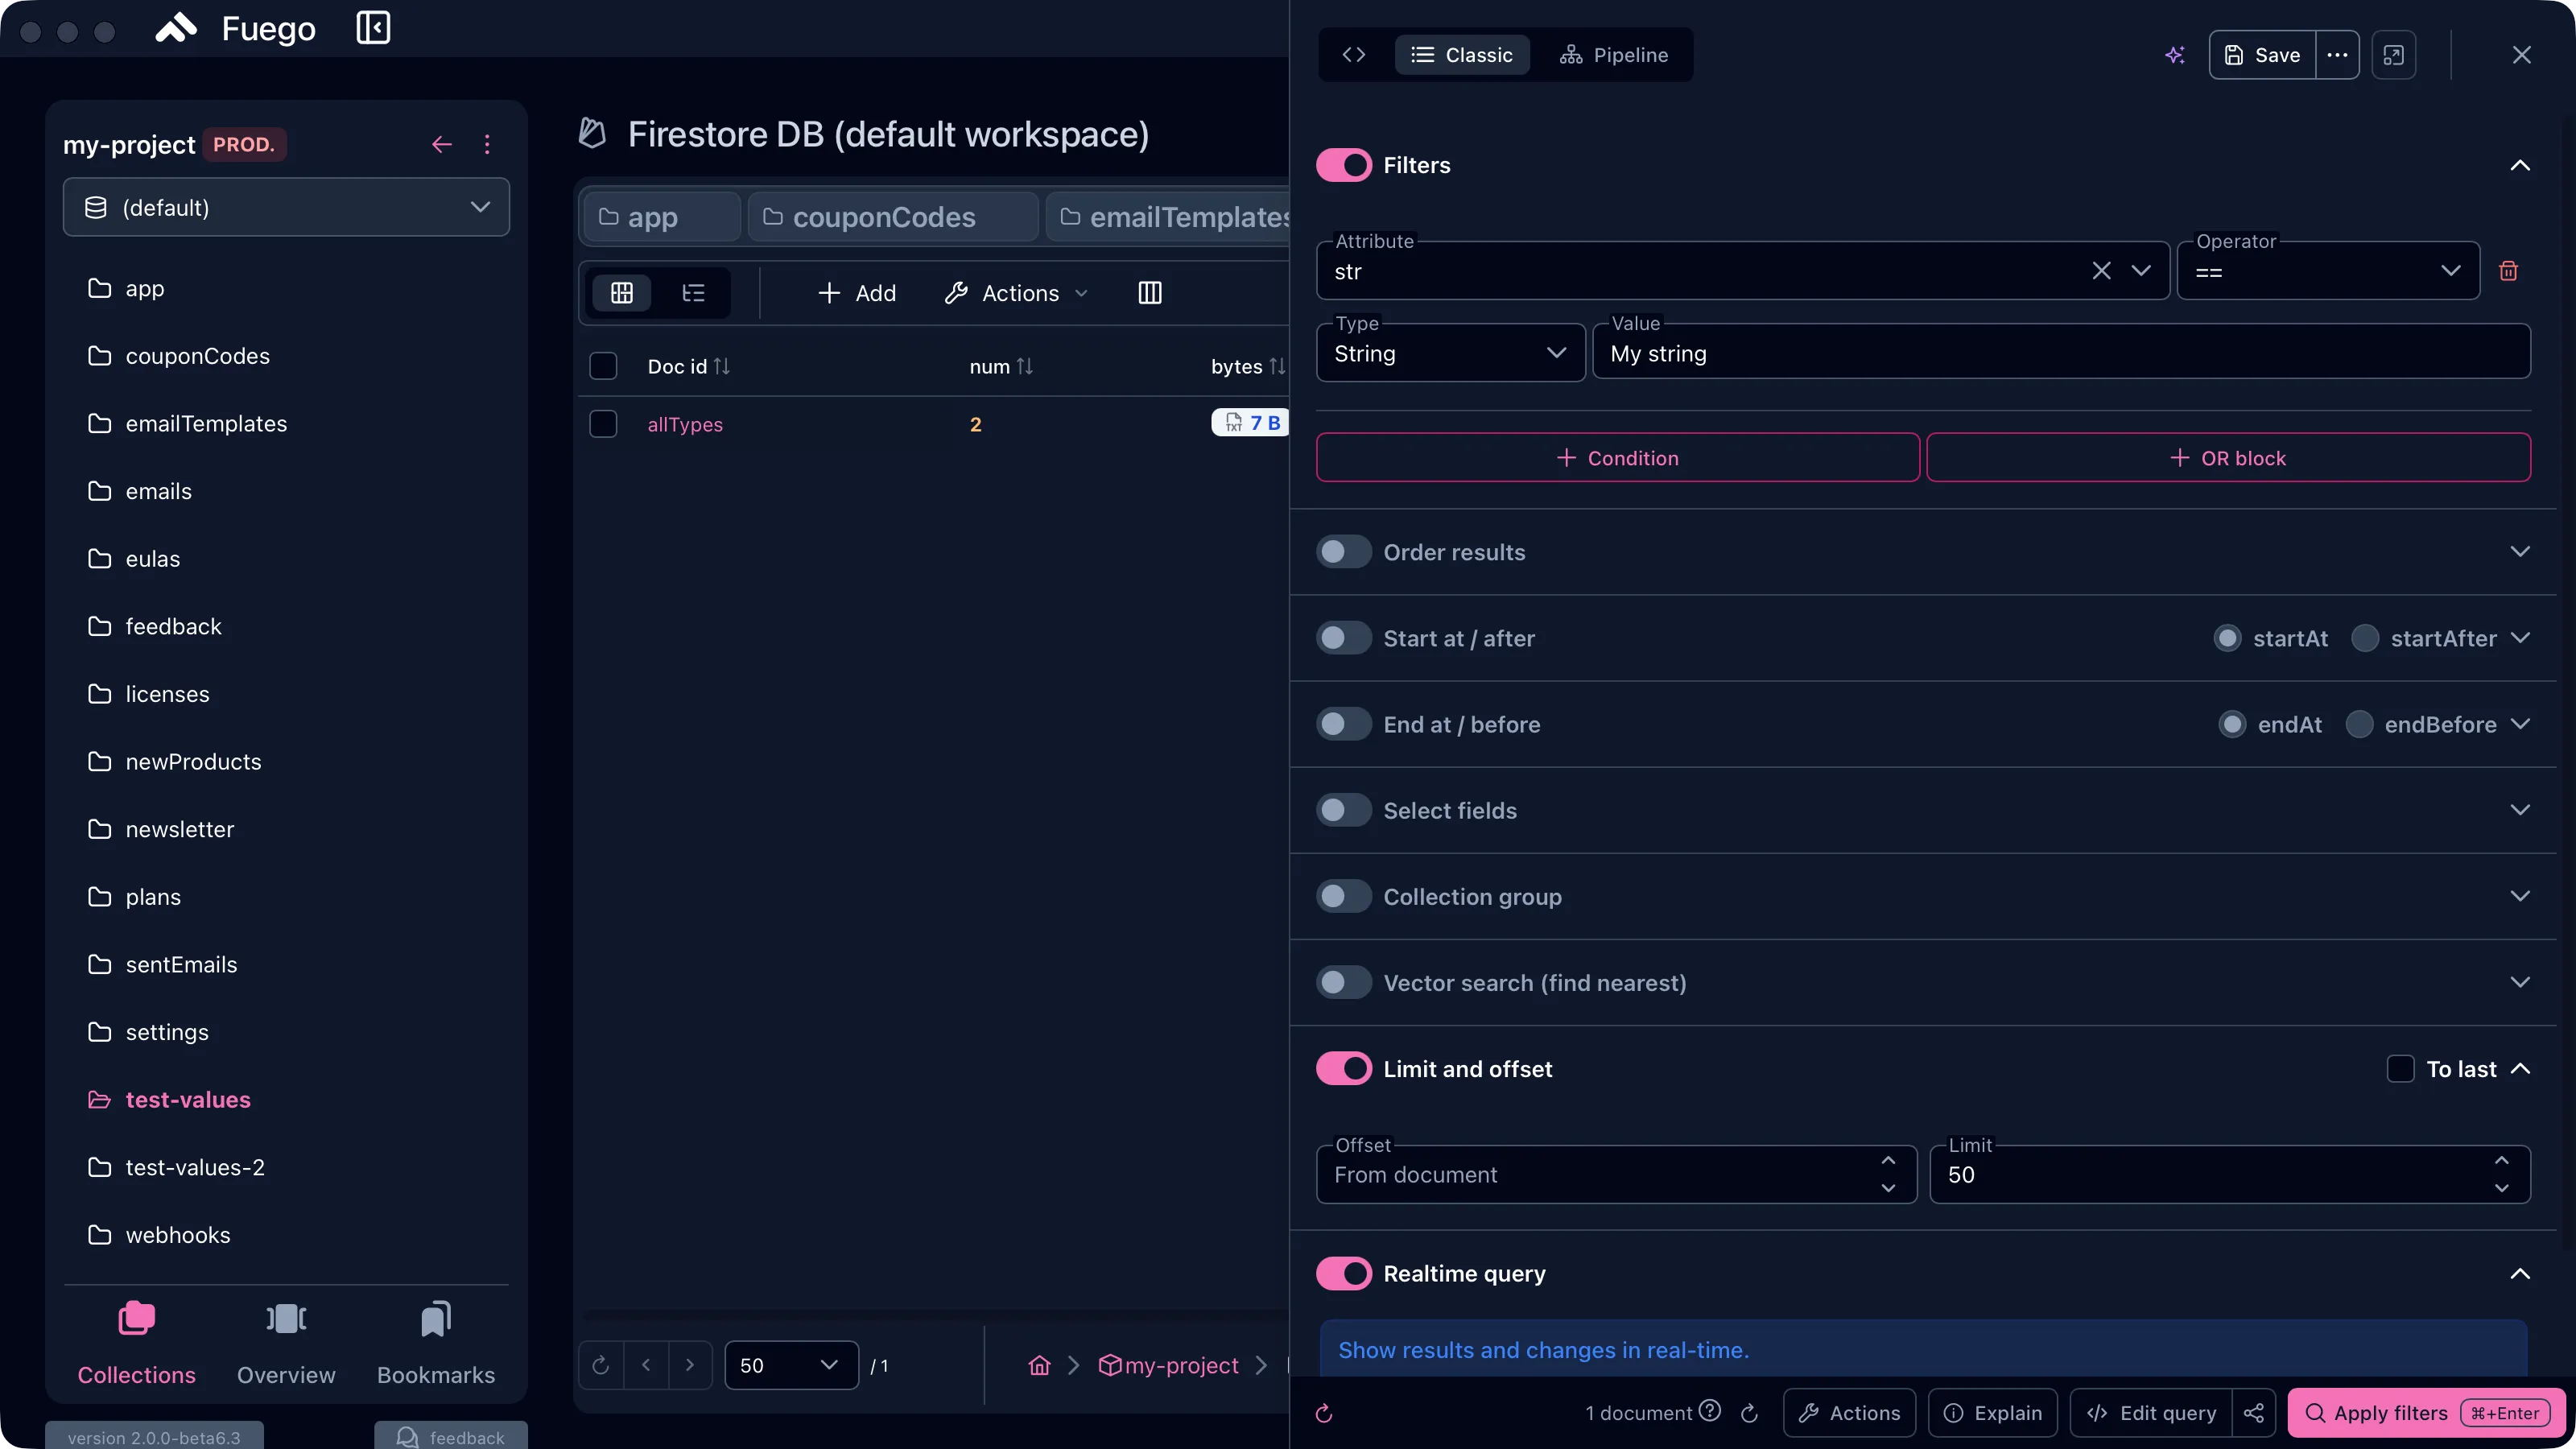Switch to the Pipeline query tab
This screenshot has height=1449, width=2576.
1613,55
